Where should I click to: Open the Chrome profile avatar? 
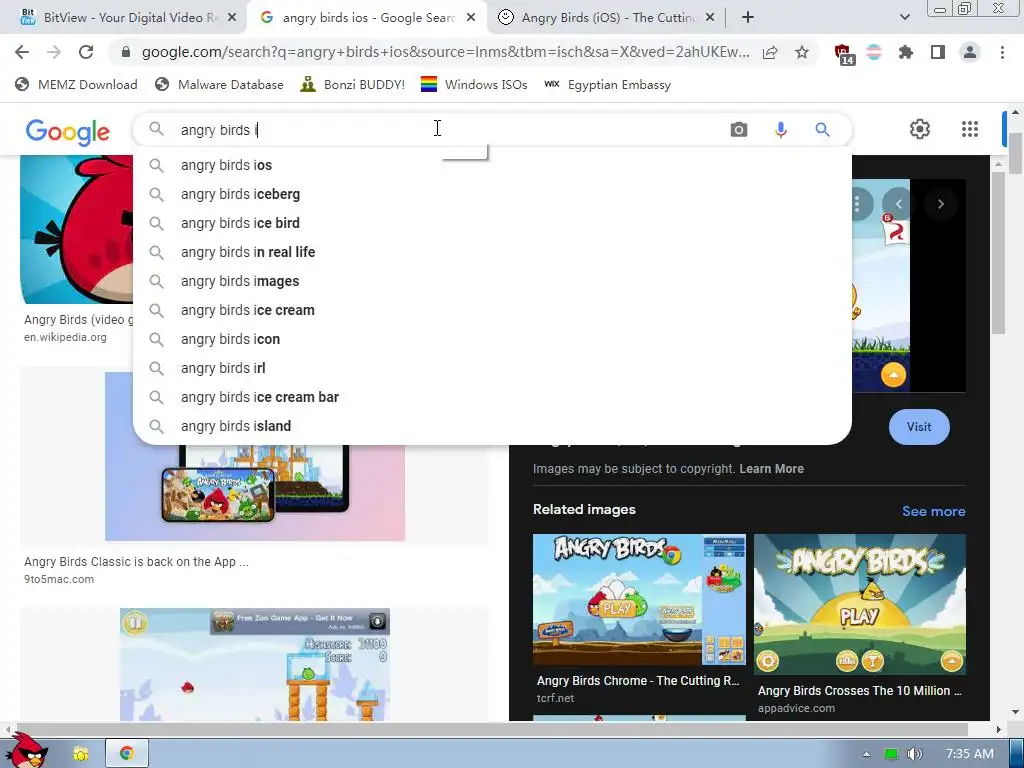click(970, 52)
